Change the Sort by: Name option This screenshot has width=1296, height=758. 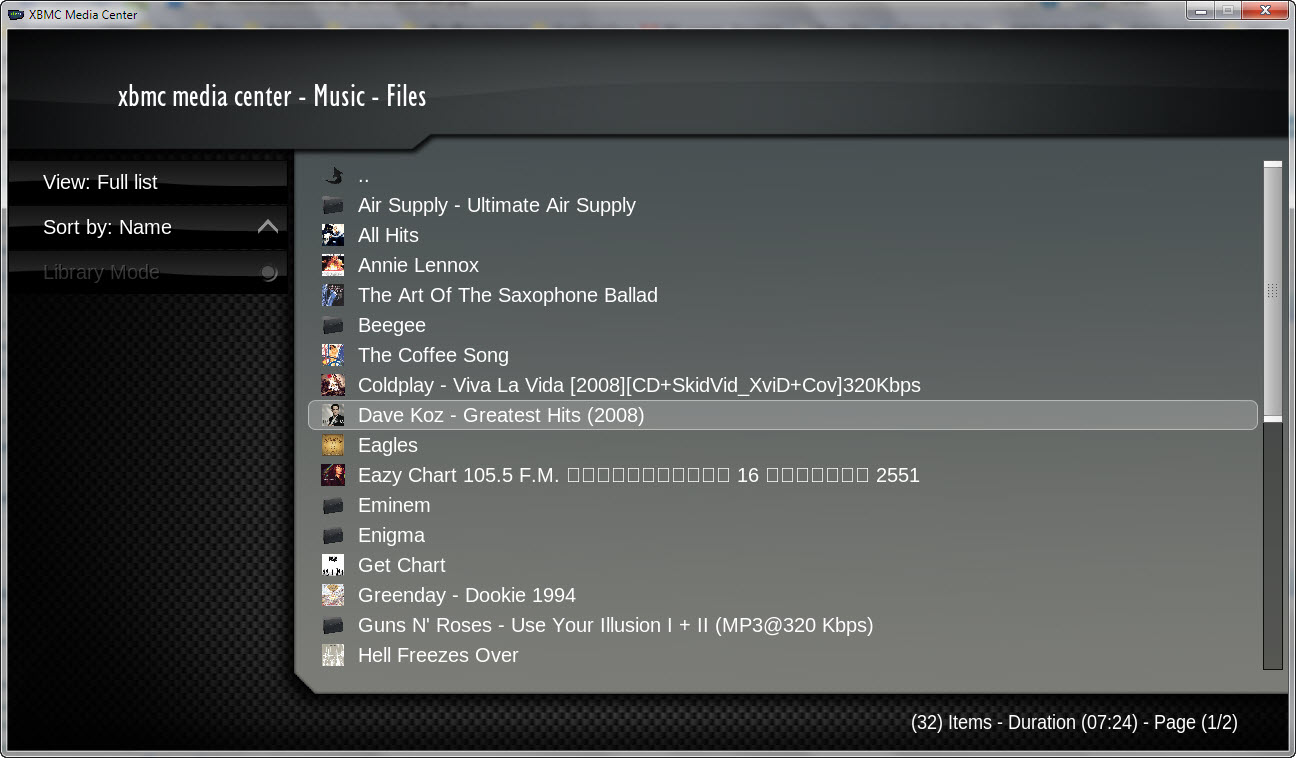point(107,227)
